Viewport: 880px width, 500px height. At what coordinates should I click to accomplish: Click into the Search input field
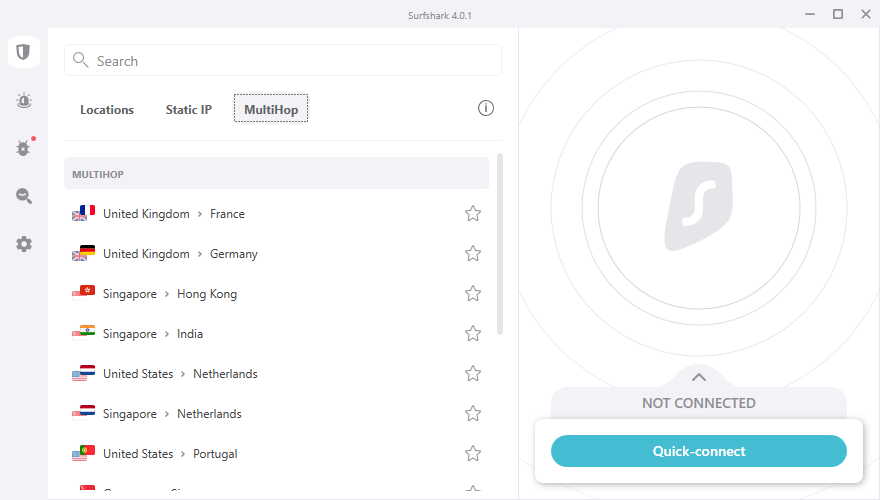(290, 61)
